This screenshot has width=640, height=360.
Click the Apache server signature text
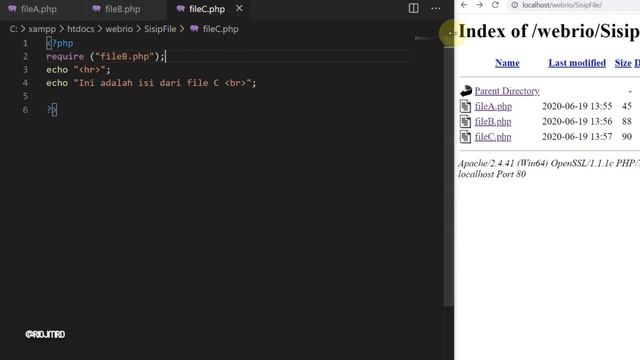(x=549, y=169)
